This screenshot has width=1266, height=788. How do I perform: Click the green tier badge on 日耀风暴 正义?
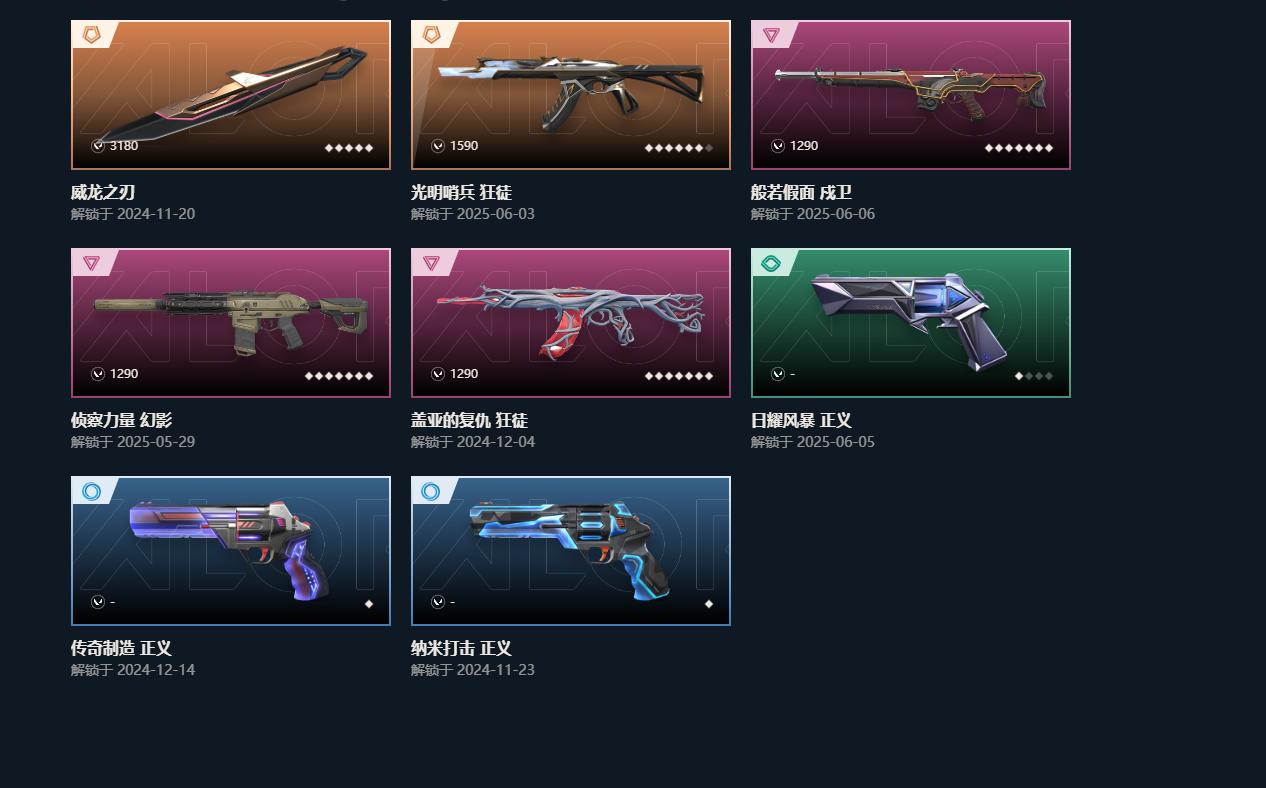pyautogui.click(x=771, y=263)
